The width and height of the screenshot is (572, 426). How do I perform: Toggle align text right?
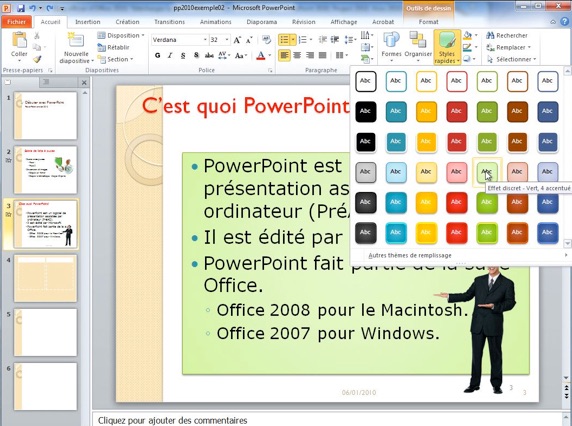click(310, 55)
